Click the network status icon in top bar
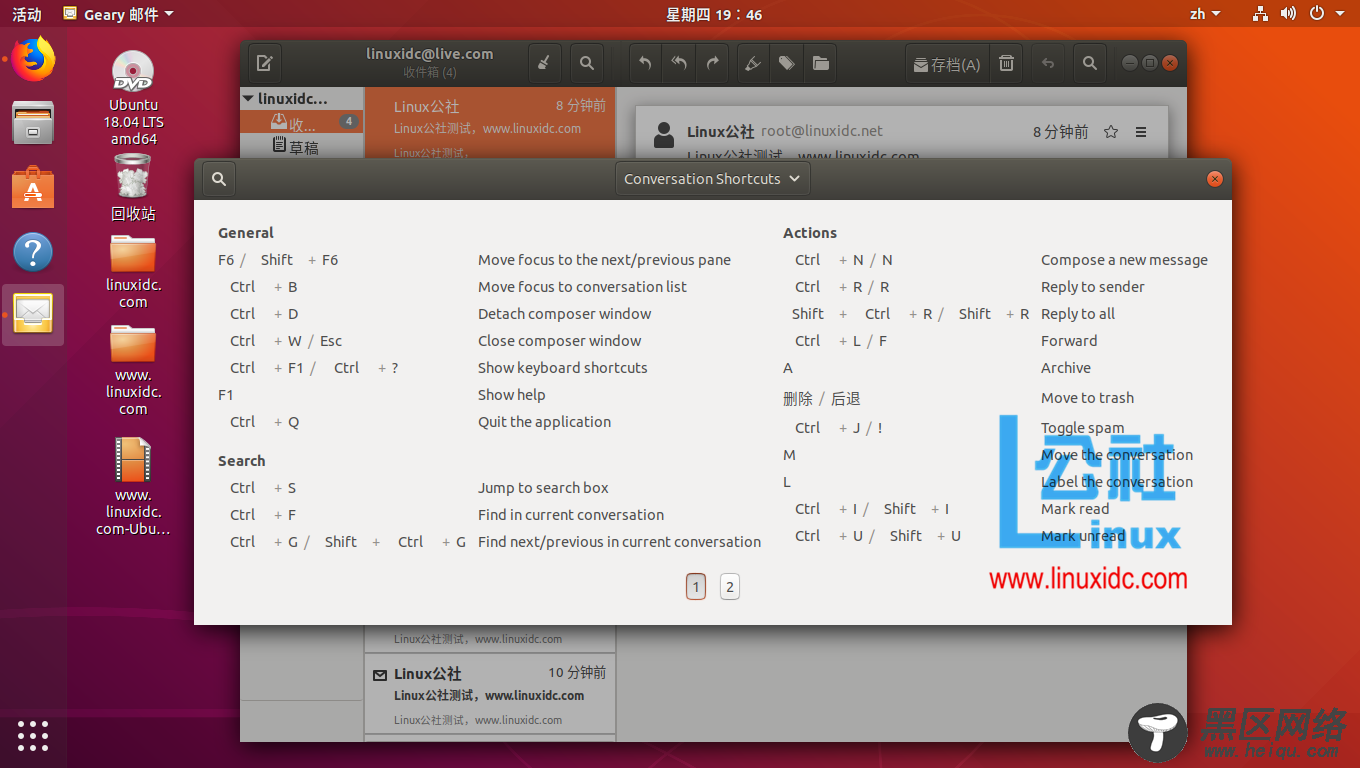The width and height of the screenshot is (1360, 768). (1261, 14)
